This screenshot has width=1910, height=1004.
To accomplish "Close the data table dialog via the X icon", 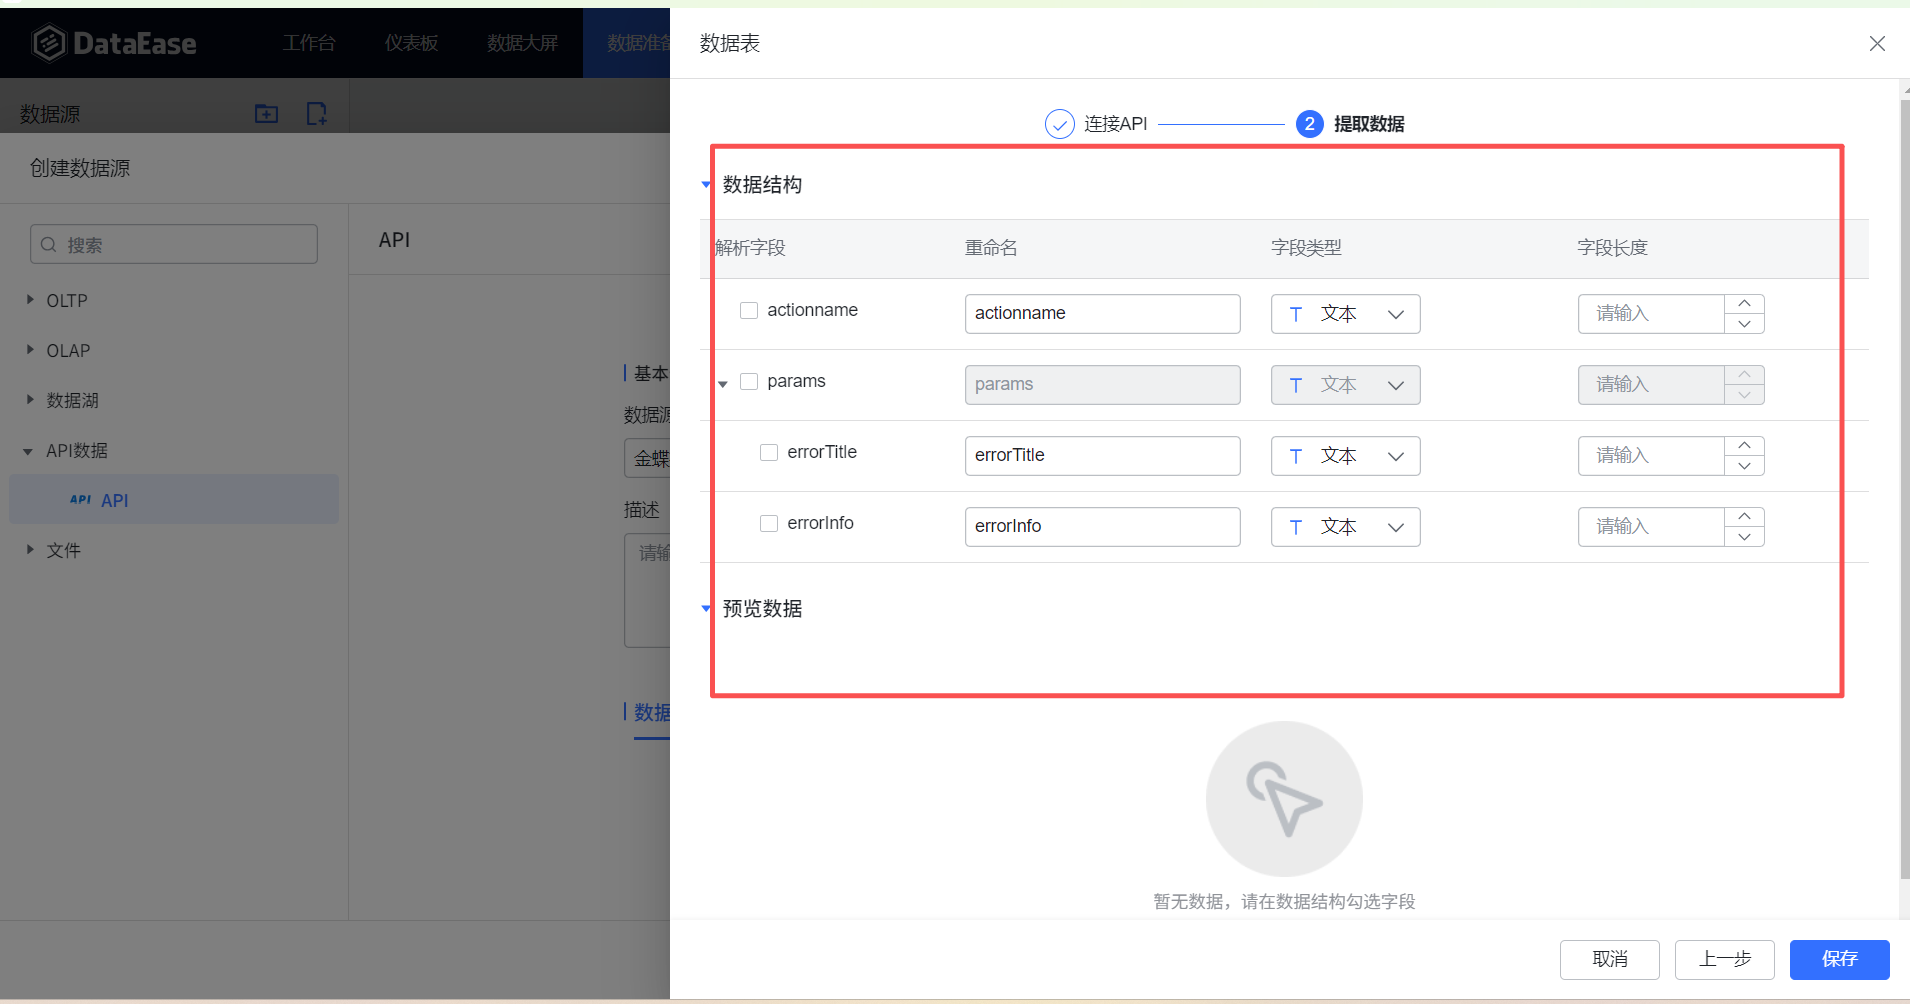I will pos(1877,43).
